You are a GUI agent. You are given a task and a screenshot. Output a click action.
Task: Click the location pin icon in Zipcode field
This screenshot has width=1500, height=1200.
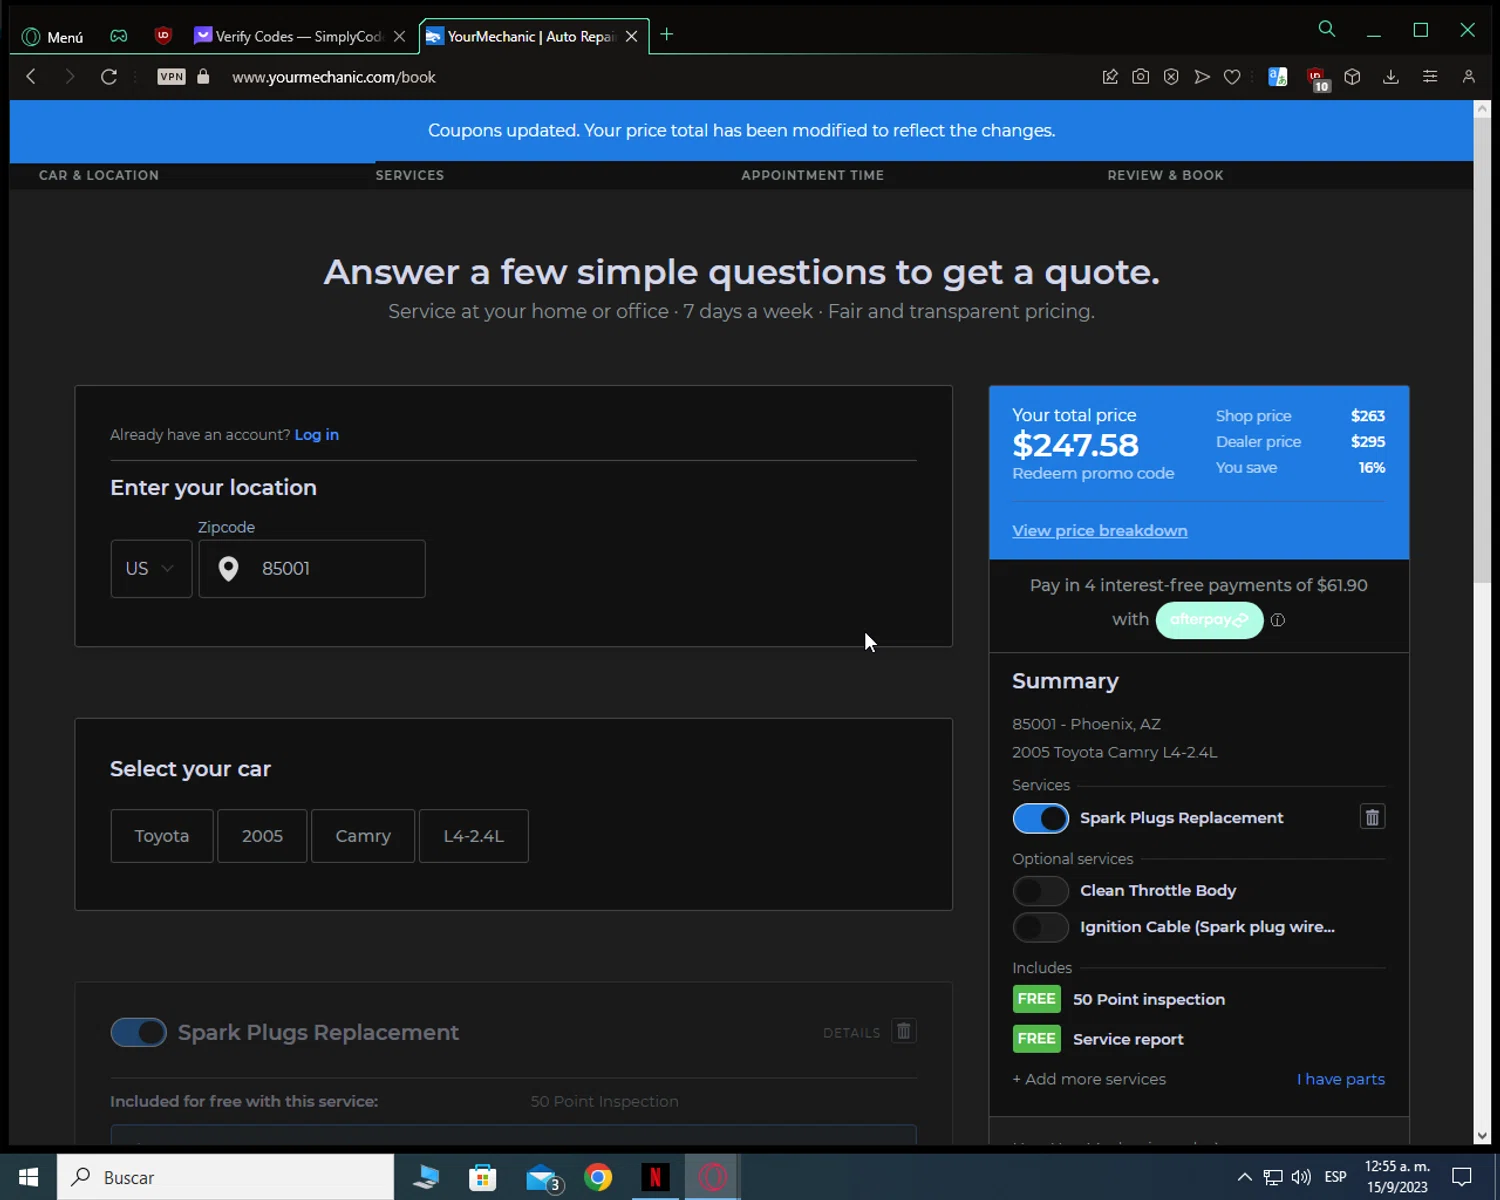coord(228,569)
